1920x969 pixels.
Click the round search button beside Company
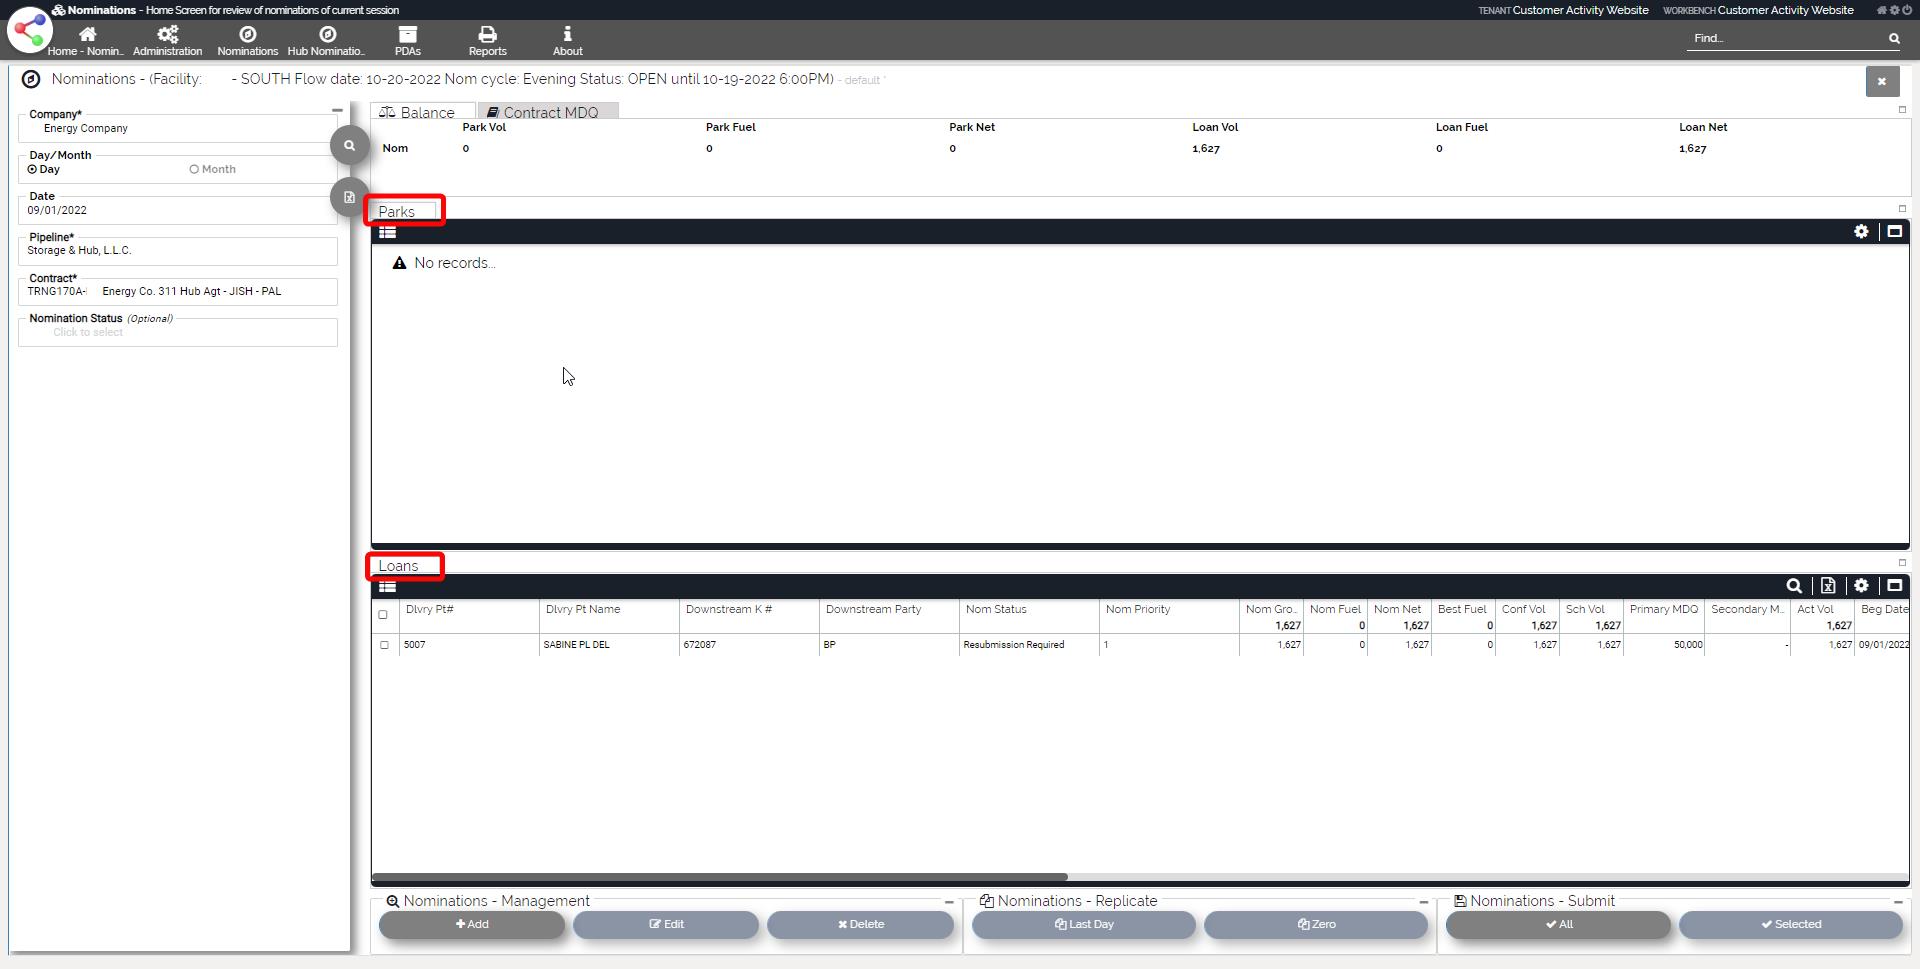pos(349,146)
